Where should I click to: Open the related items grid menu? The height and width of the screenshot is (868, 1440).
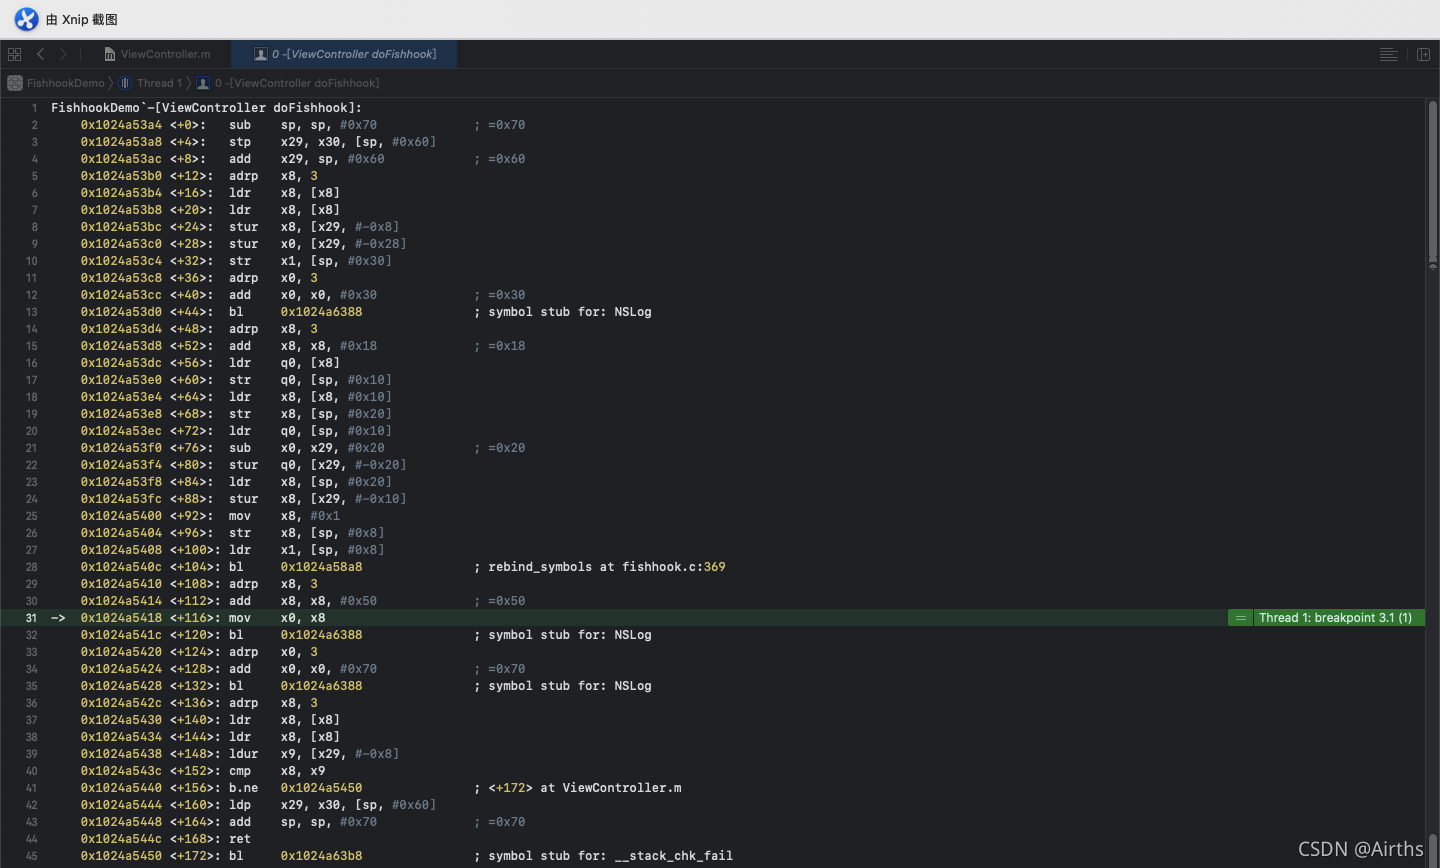coord(14,54)
